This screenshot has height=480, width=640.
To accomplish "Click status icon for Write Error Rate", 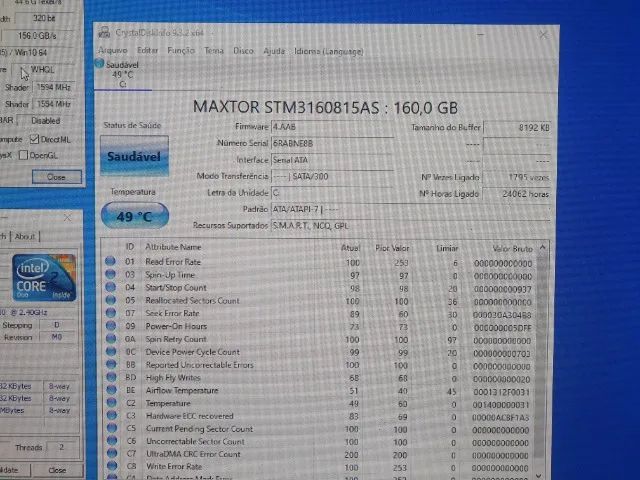I will [x=112, y=466].
